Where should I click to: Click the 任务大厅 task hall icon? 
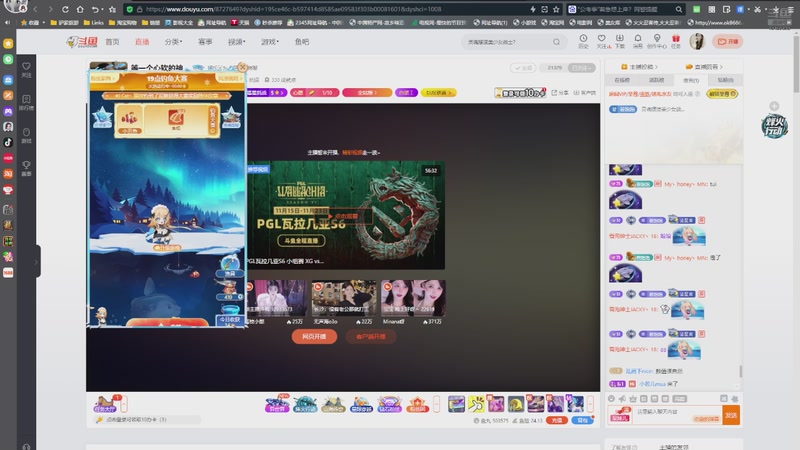pos(105,404)
